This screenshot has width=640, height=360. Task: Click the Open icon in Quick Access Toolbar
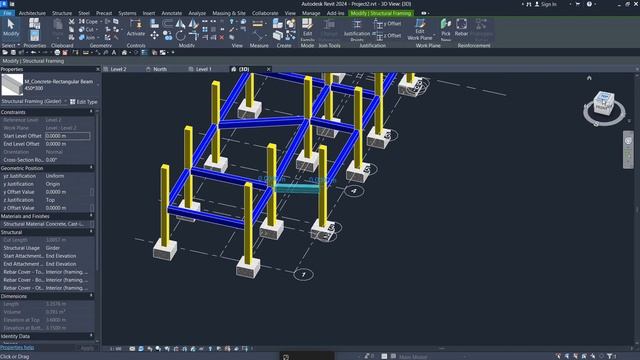coord(5,53)
